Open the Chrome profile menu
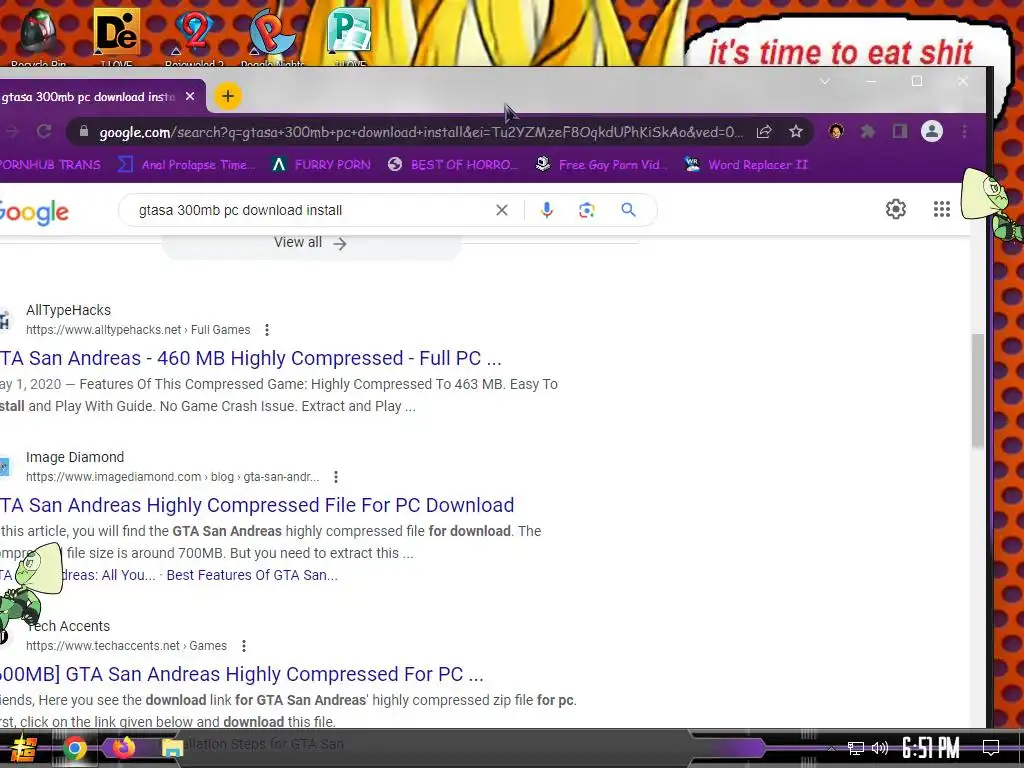This screenshot has height=768, width=1024. [x=932, y=131]
